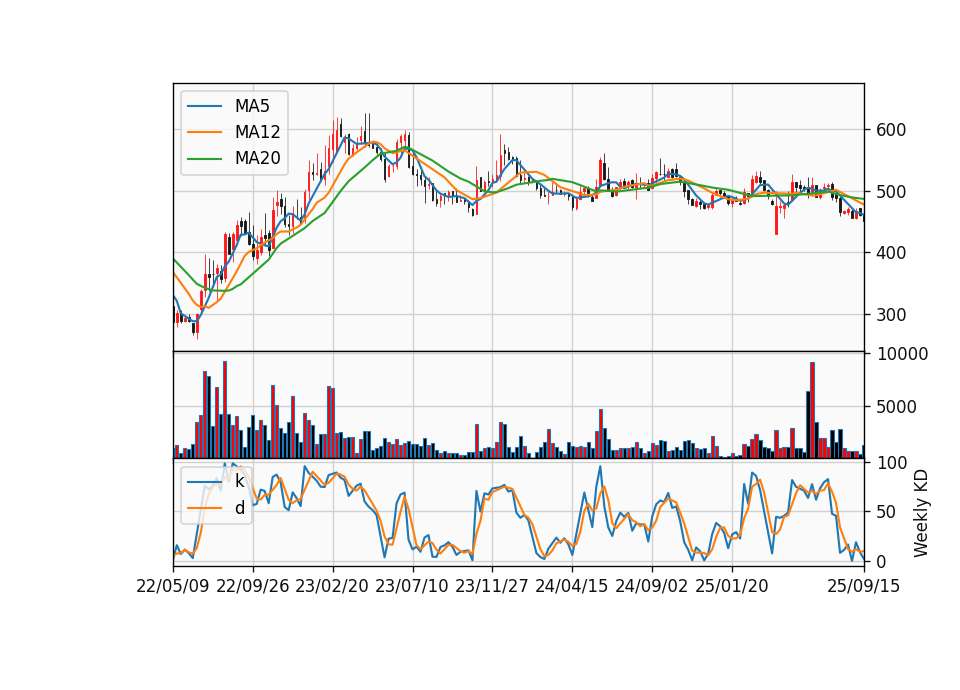960x690 pixels.
Task: Click the Weekly KD axis label
Action: [x=921, y=514]
